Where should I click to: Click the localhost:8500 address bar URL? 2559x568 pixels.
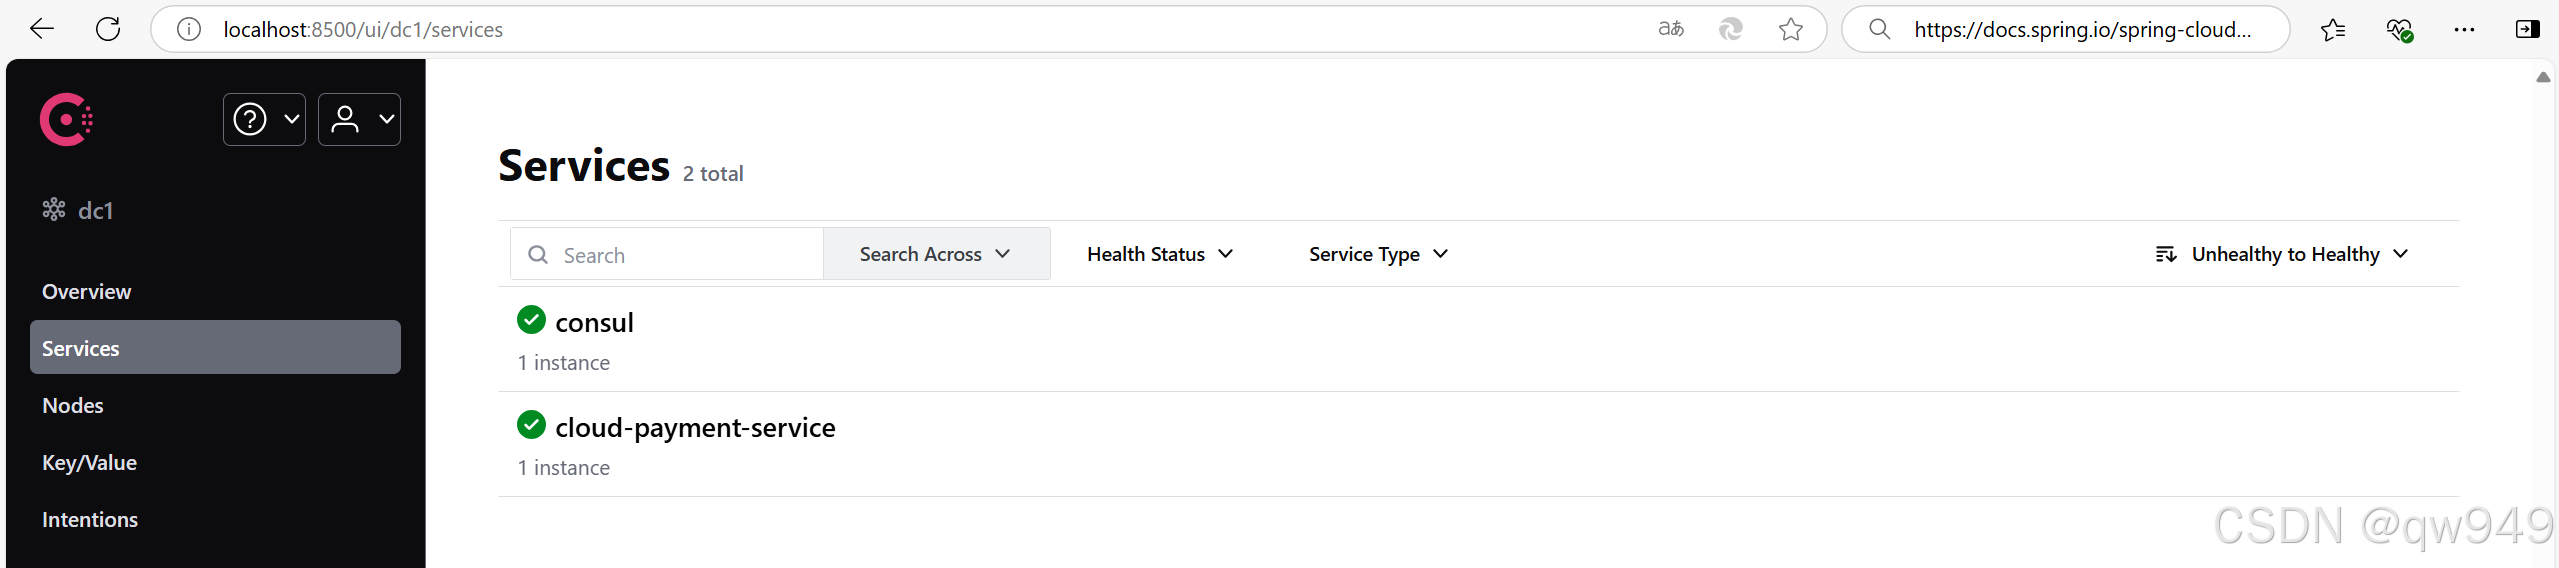[x=363, y=29]
